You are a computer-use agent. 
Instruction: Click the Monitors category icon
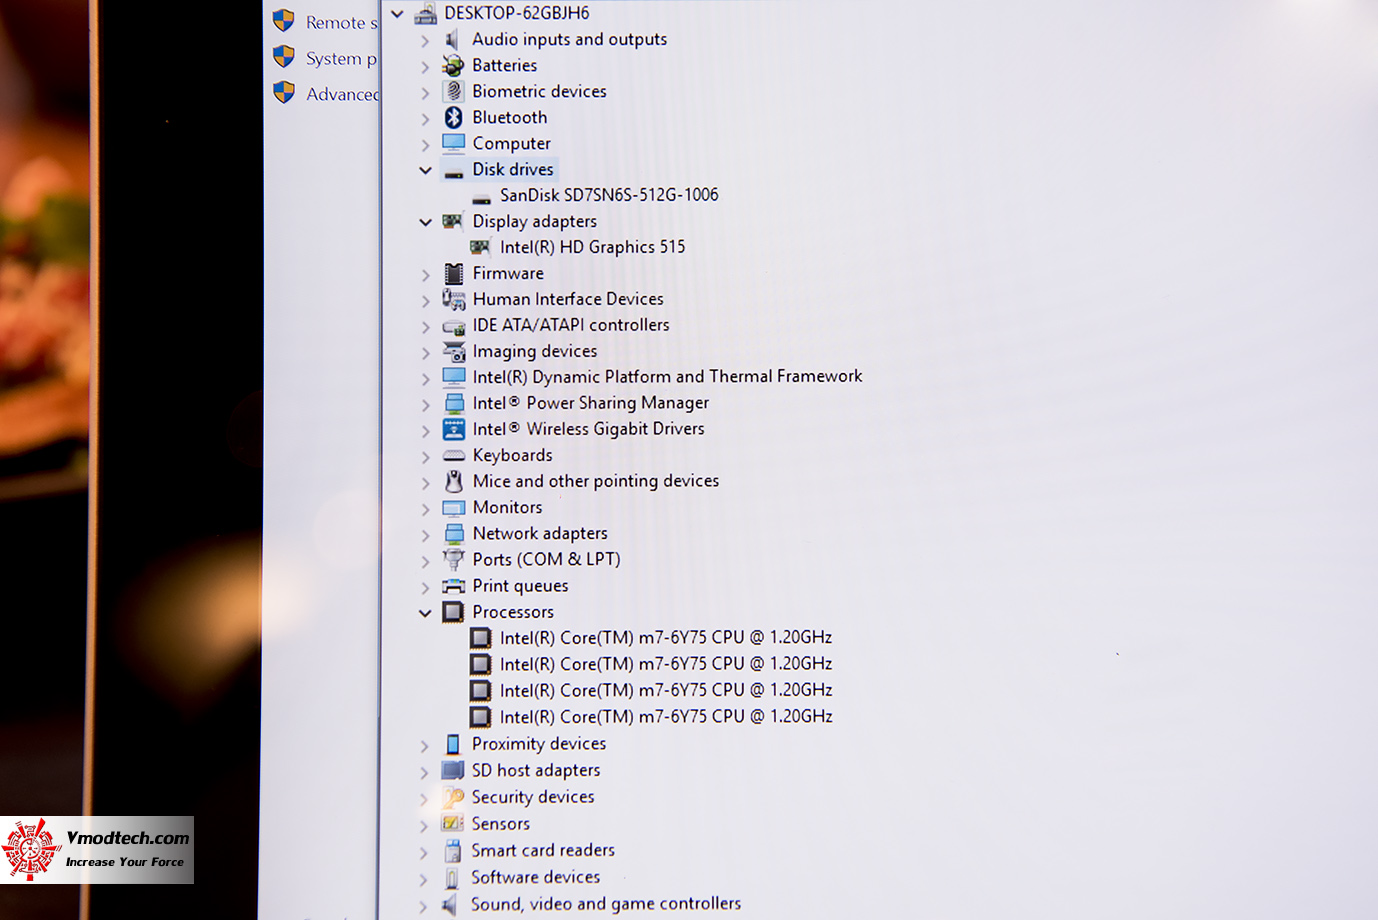454,507
